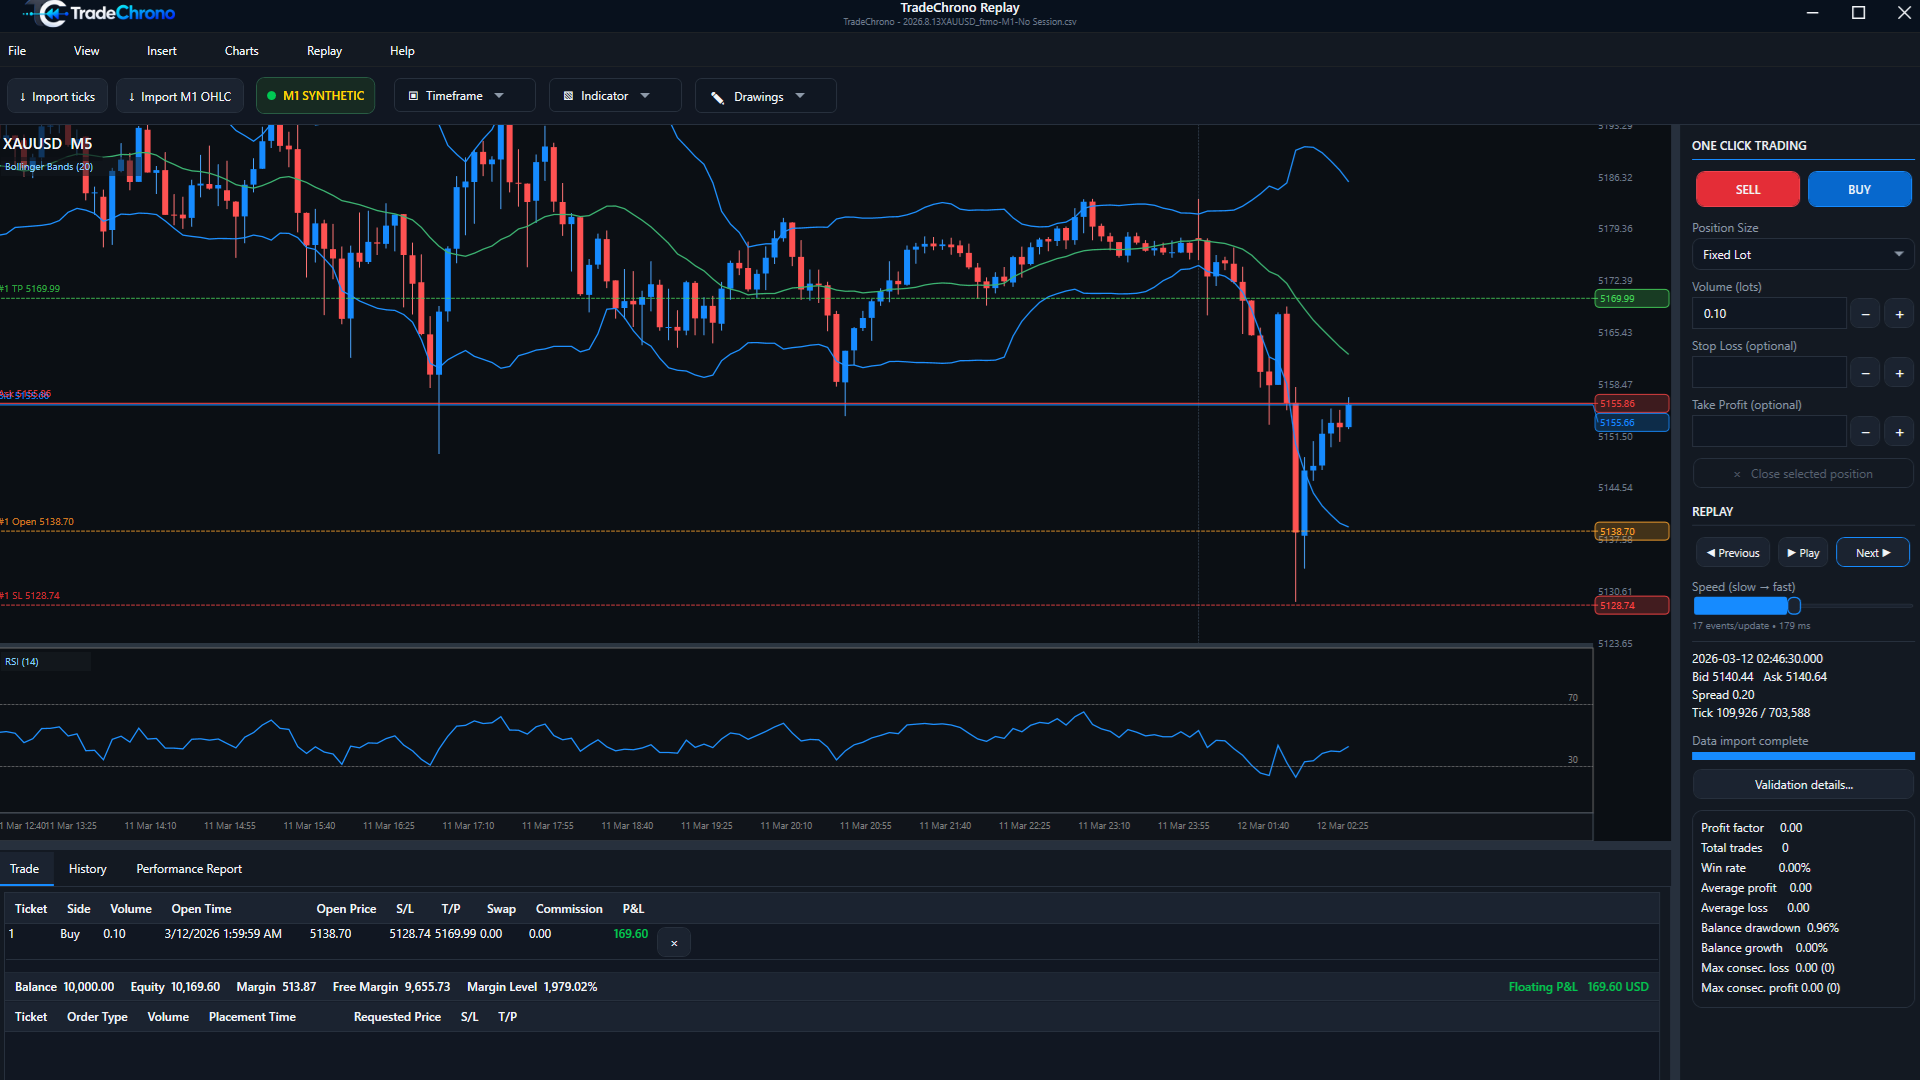
Task: Click the Open 5138.70 price tag
Action: tap(1631, 531)
